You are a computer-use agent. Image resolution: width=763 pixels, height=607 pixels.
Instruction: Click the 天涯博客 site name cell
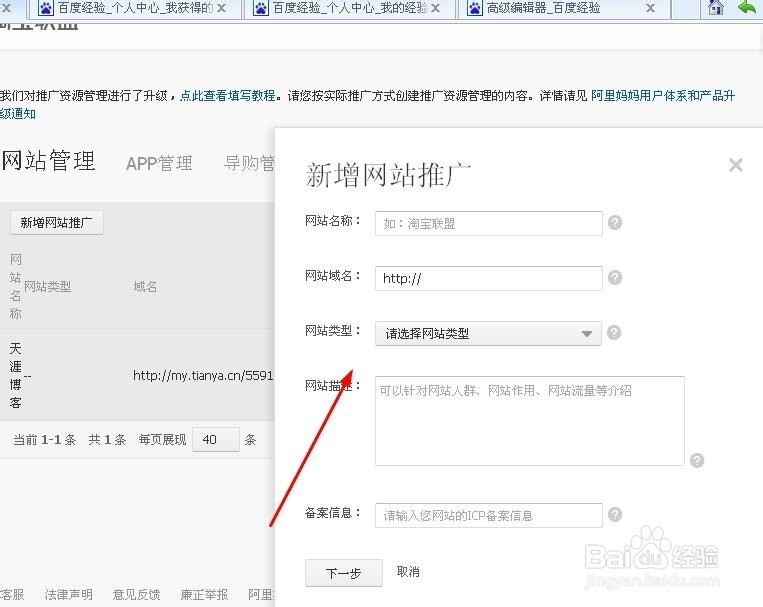16,375
